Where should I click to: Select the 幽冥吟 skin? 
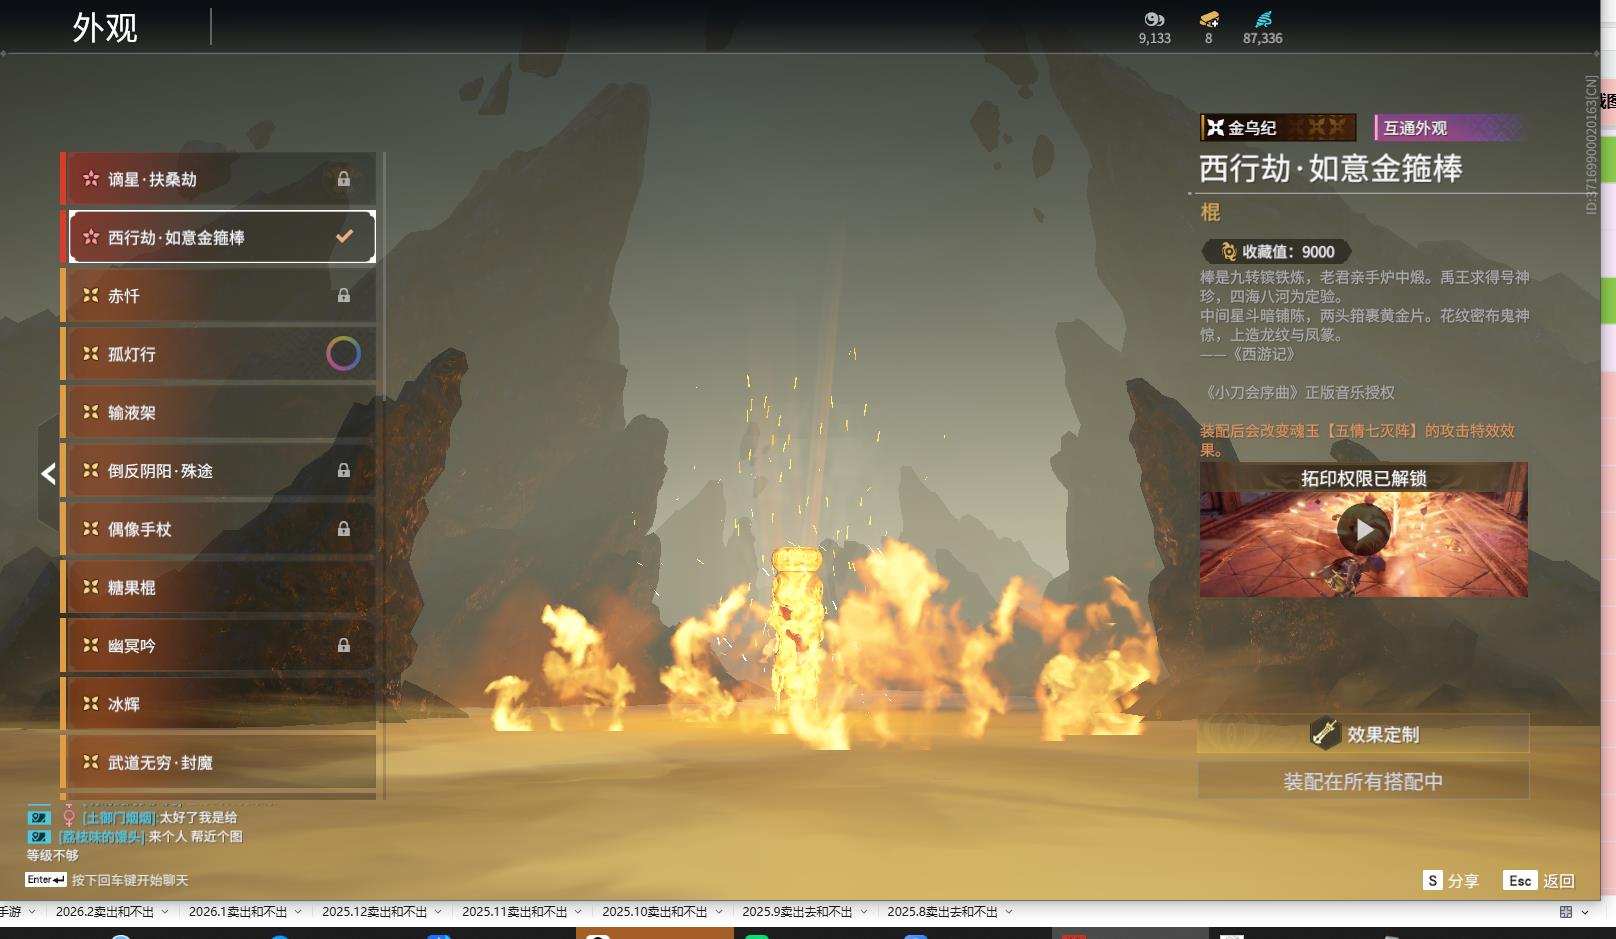218,645
